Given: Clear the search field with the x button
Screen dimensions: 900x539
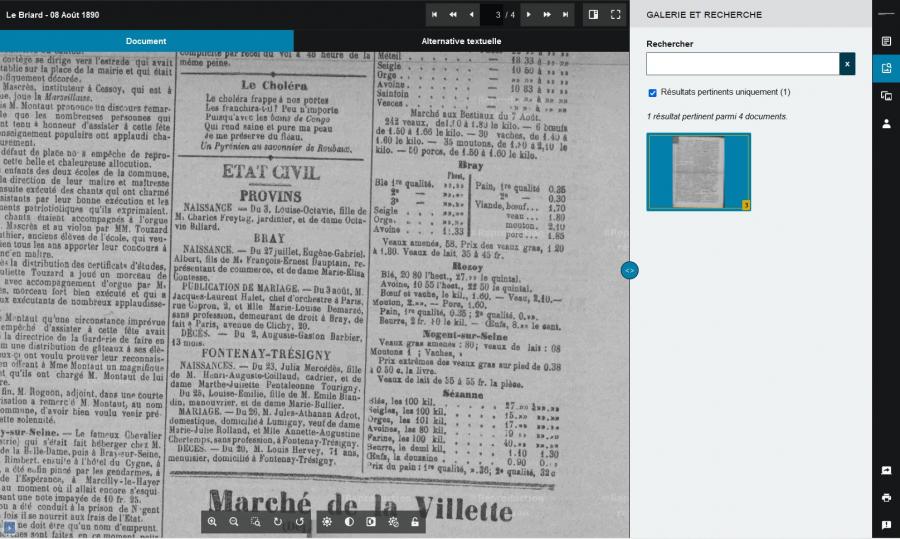Looking at the screenshot, I should click(847, 64).
